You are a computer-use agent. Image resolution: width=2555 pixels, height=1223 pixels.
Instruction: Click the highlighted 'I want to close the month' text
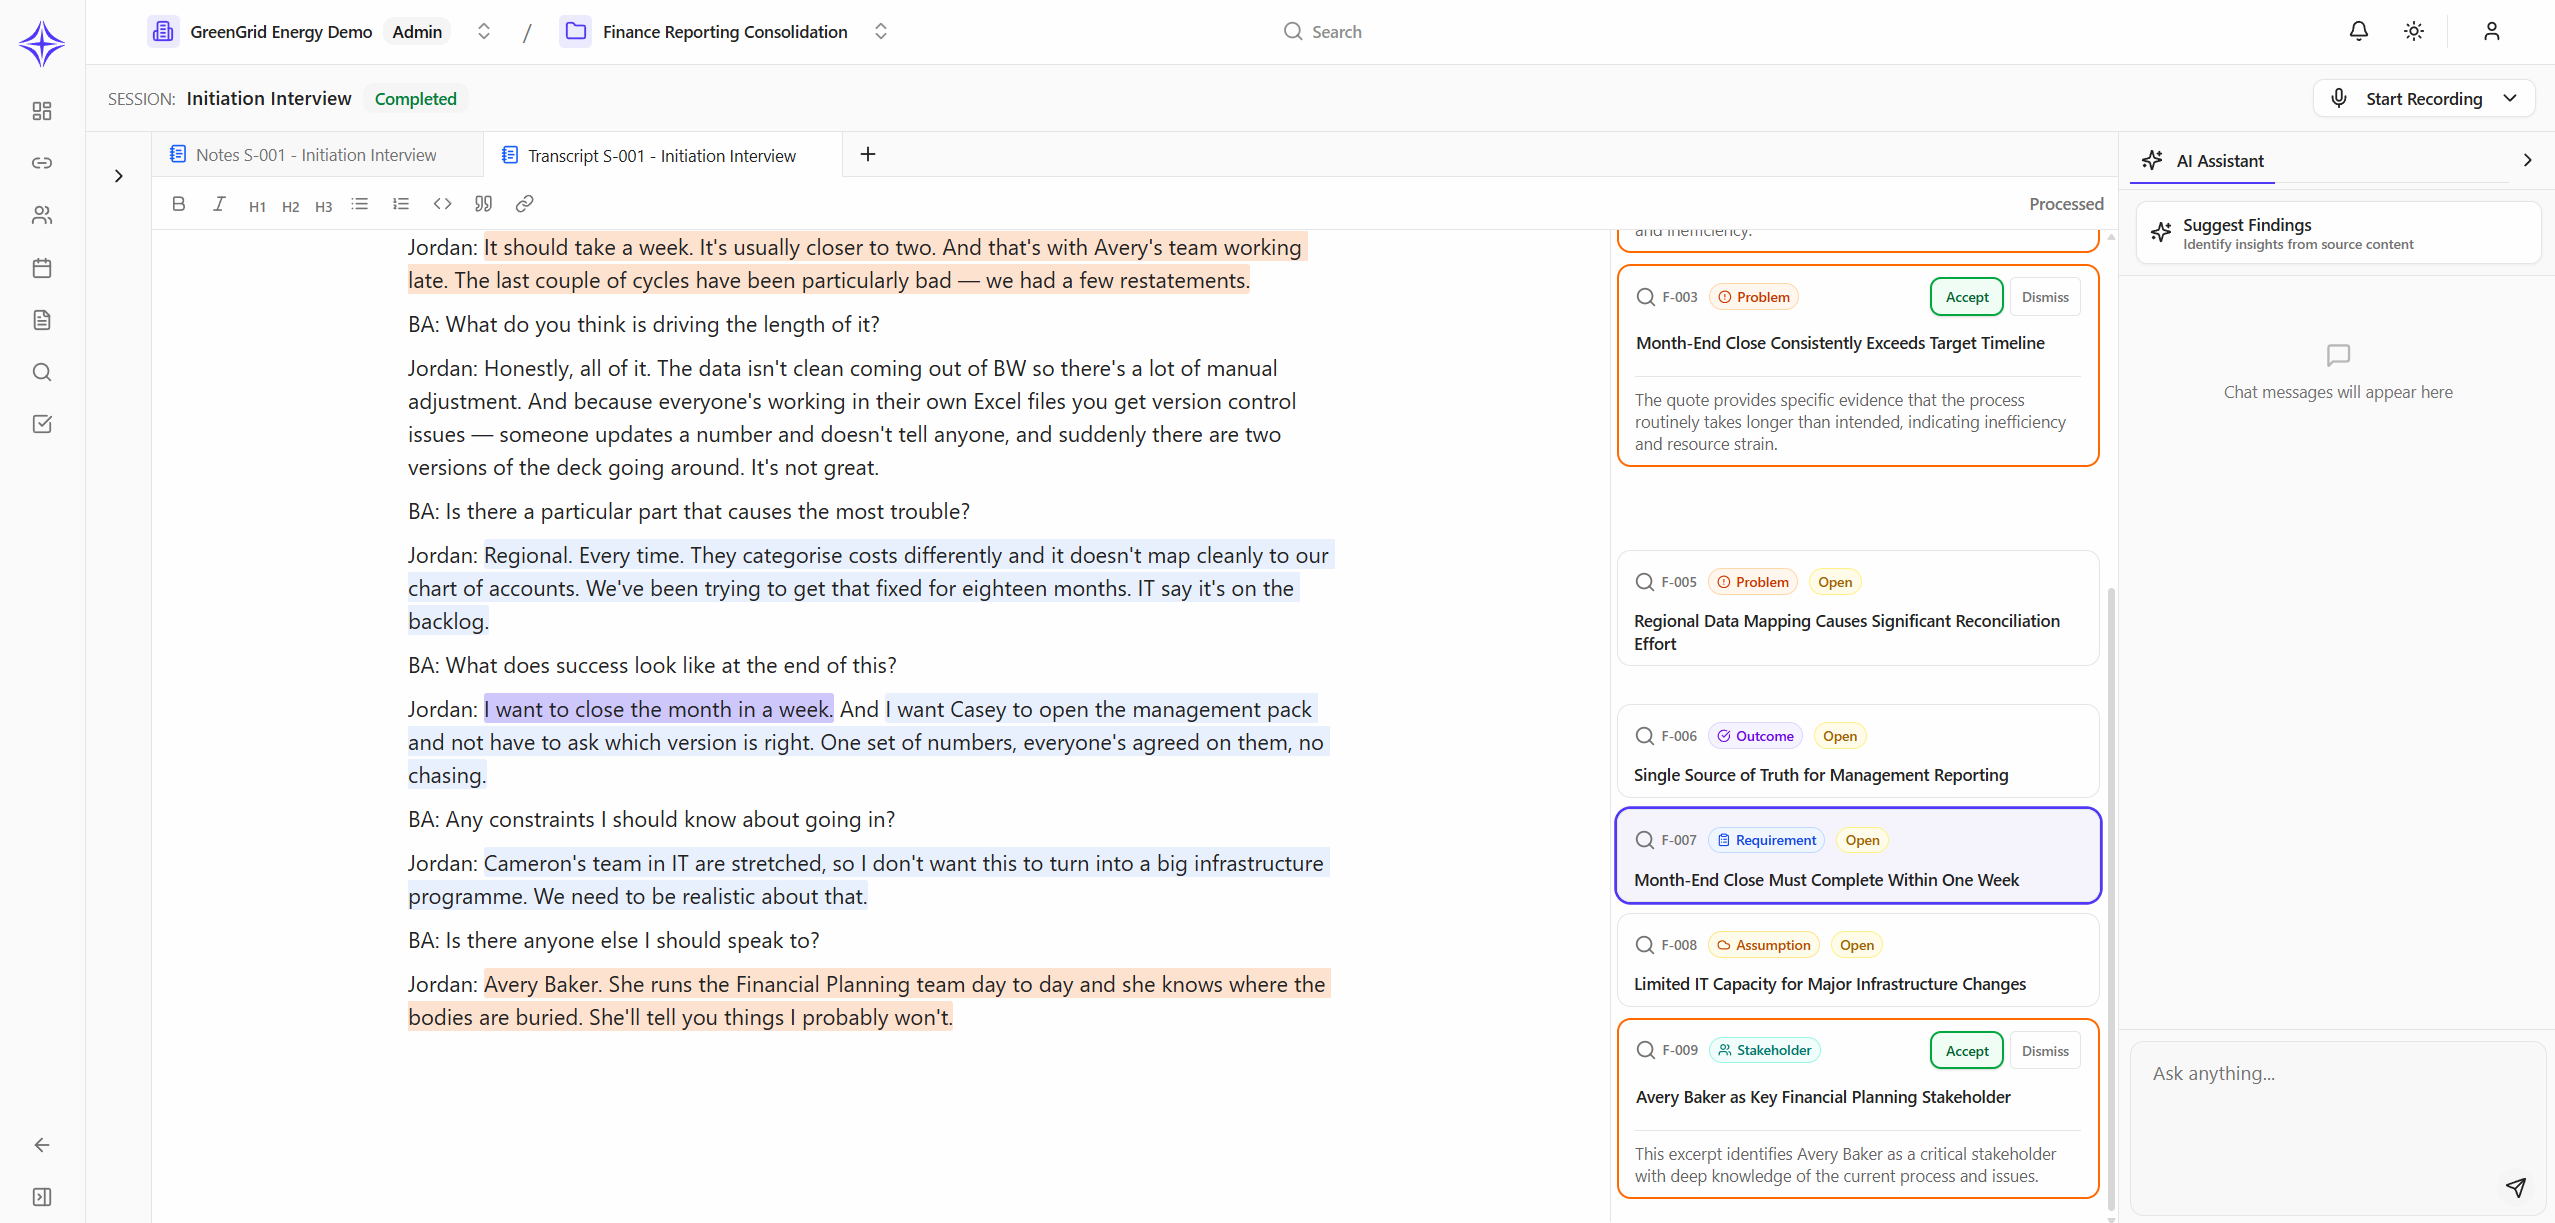pos(659,709)
